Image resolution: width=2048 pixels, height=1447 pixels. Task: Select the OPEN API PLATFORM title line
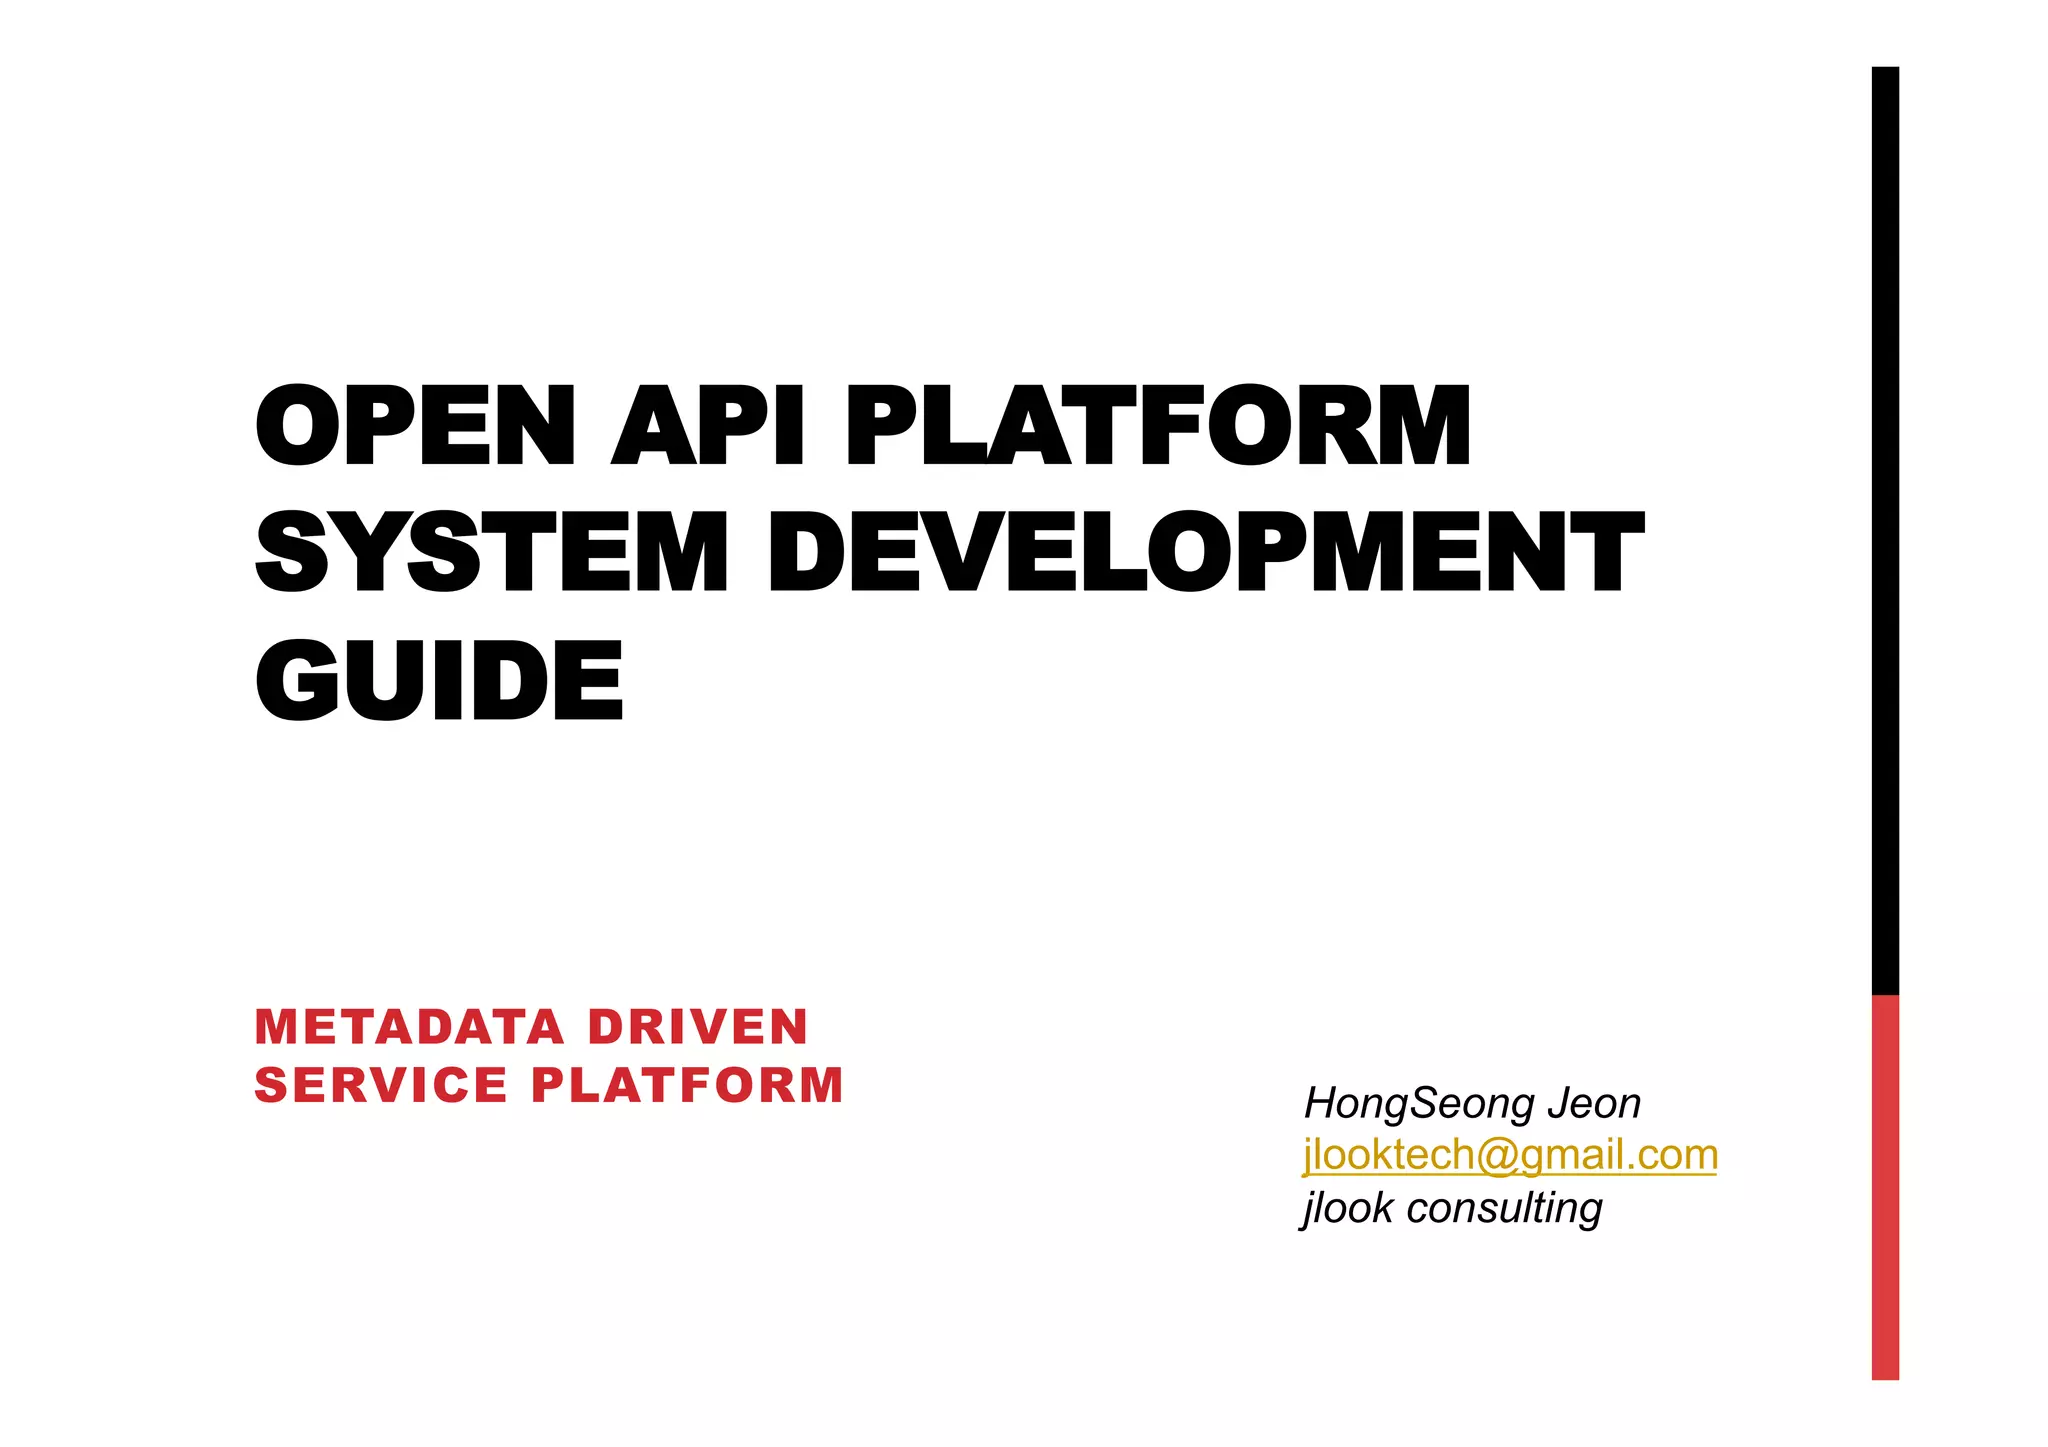863,426
